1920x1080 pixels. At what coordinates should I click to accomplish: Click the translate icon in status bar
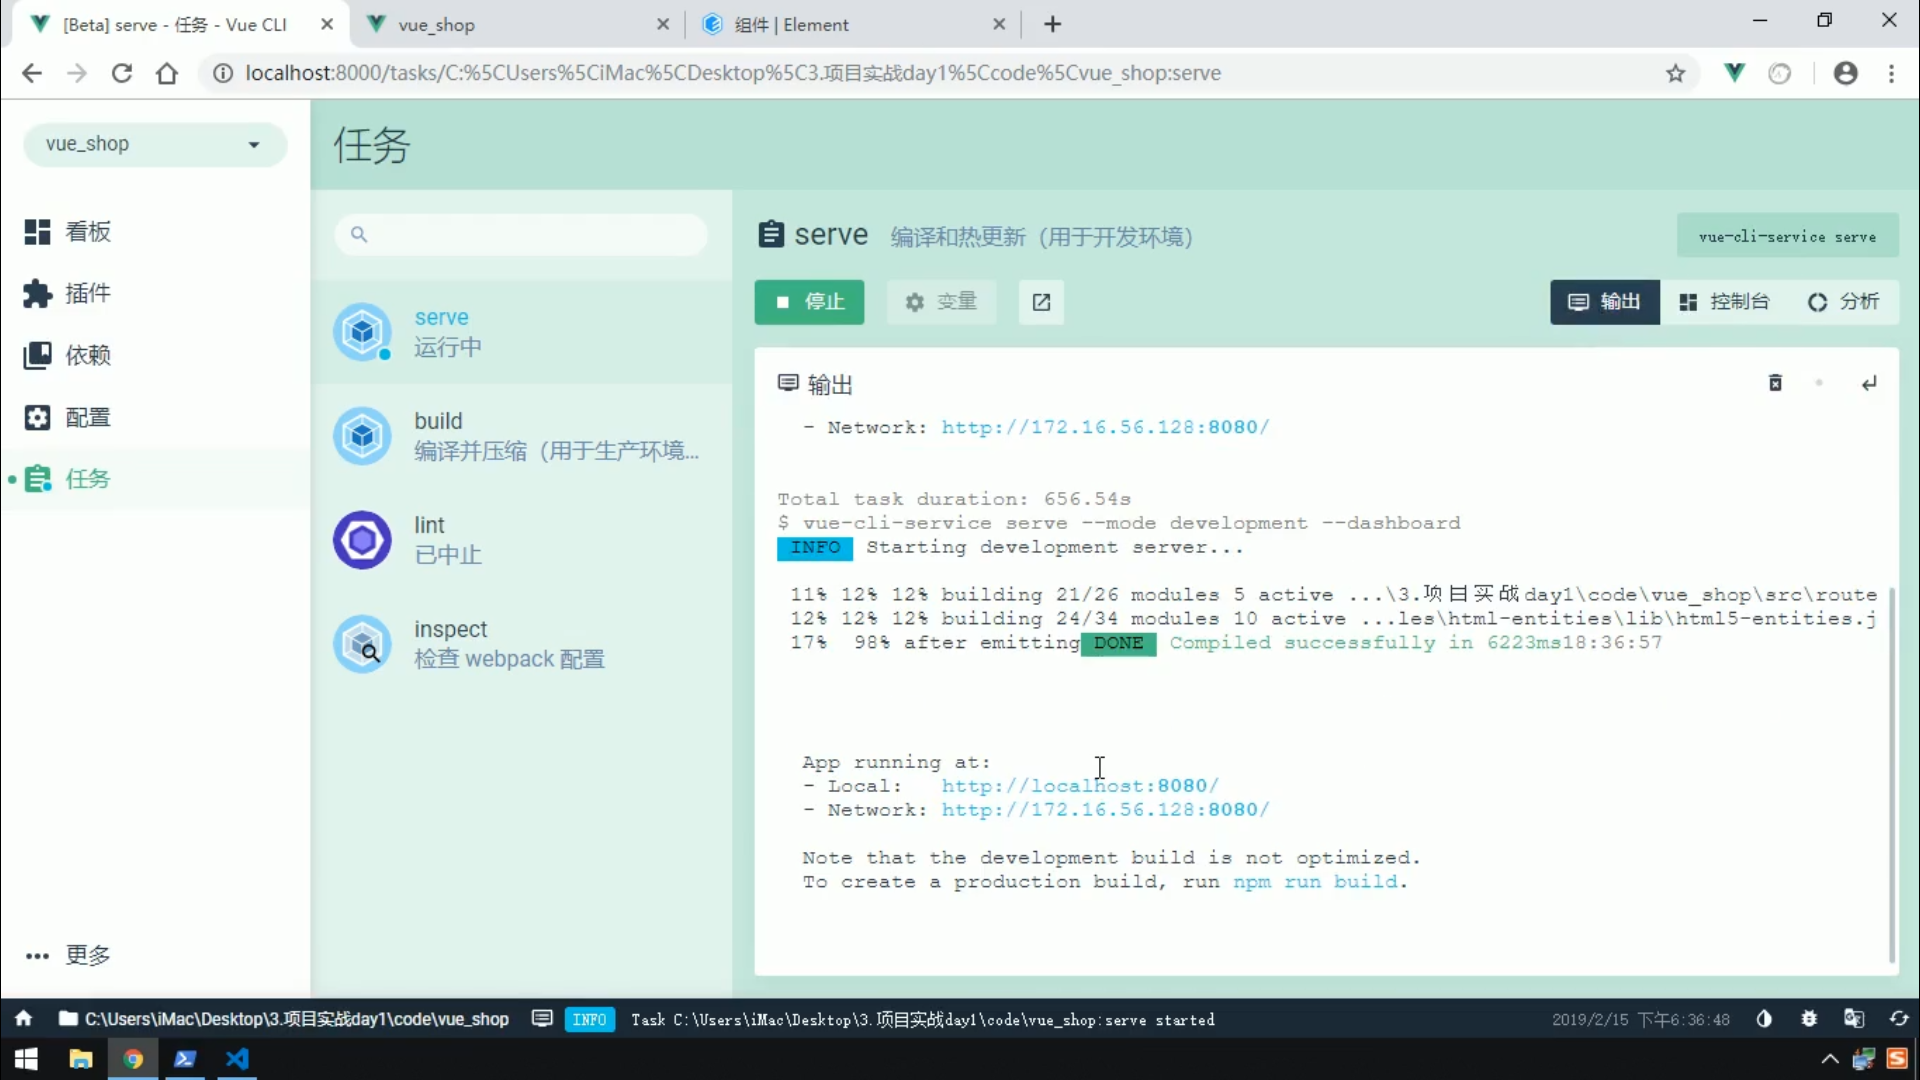tap(1854, 1019)
